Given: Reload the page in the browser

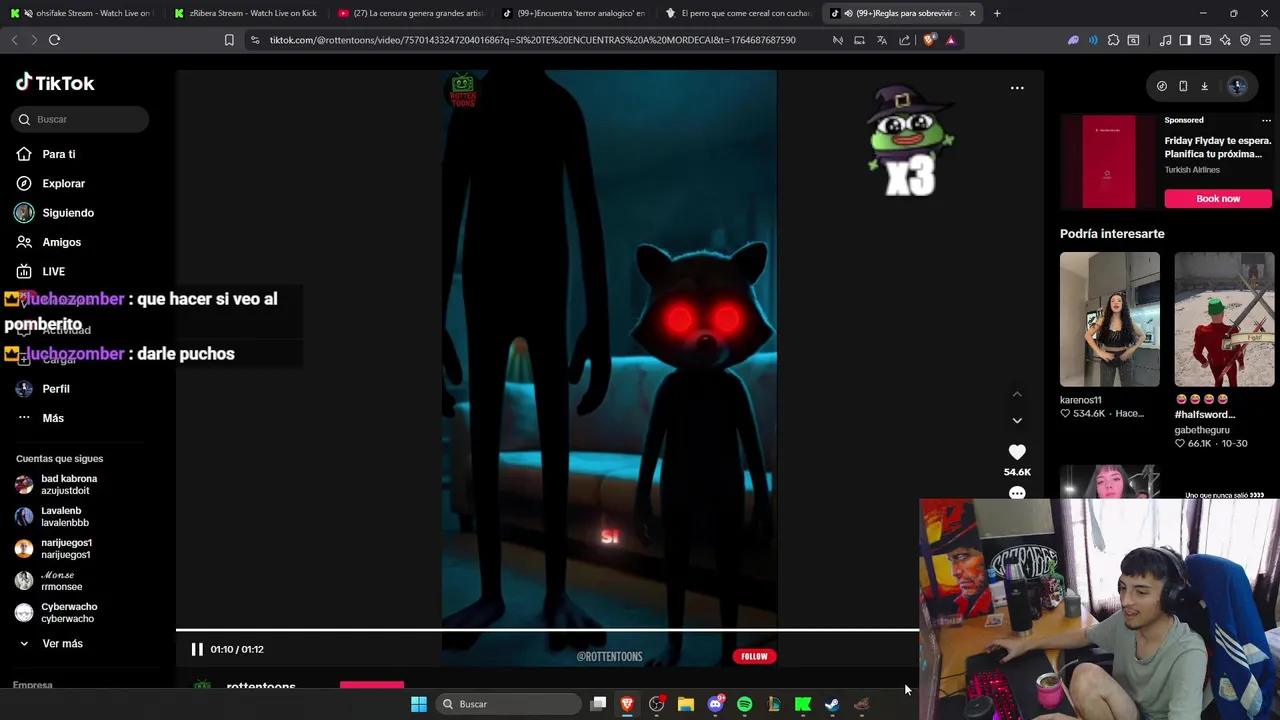Looking at the screenshot, I should pyautogui.click(x=54, y=40).
